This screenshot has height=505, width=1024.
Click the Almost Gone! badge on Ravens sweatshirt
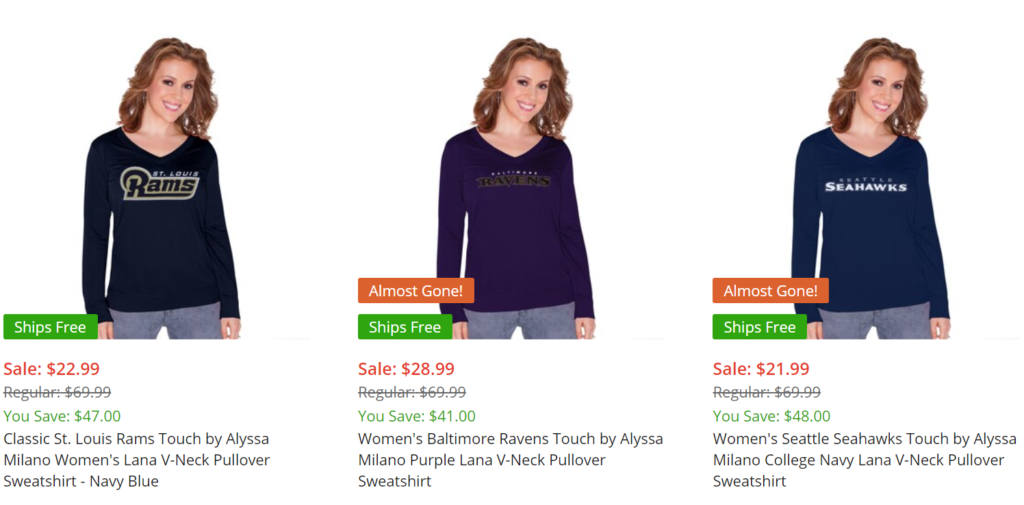[x=416, y=291]
